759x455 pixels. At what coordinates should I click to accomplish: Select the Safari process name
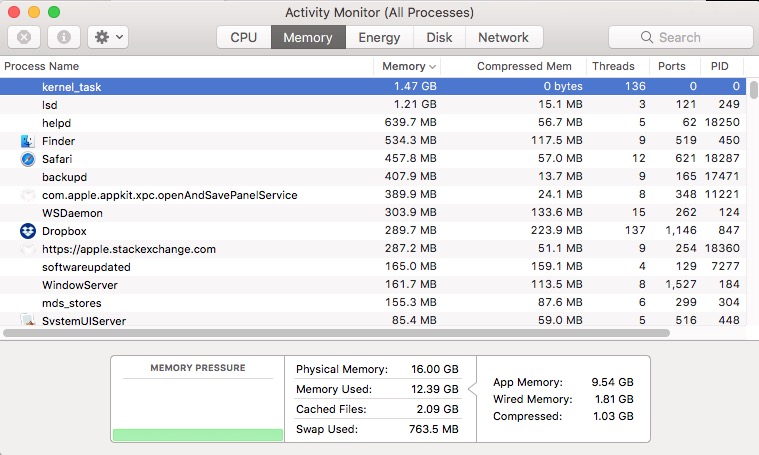pyautogui.click(x=57, y=159)
